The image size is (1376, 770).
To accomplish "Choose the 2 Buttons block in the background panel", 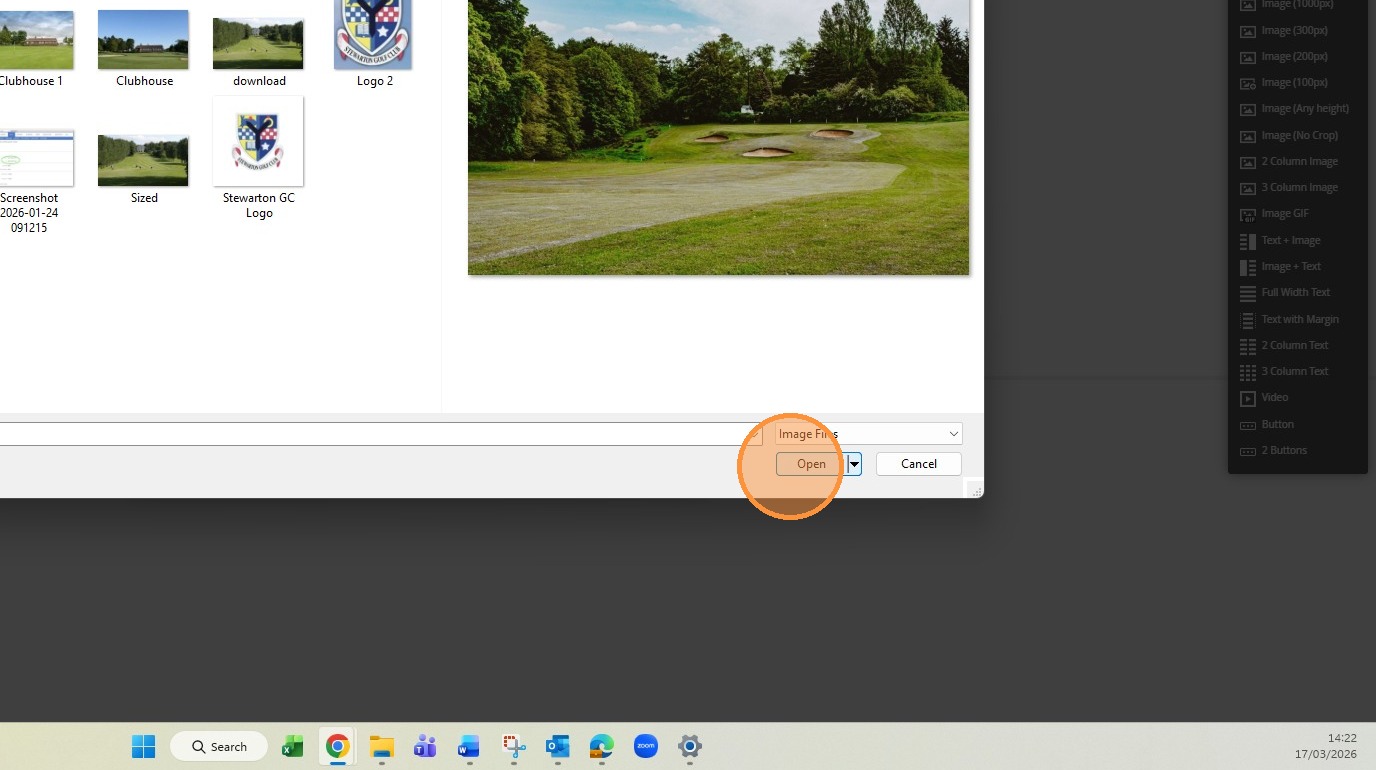I will [x=1274, y=450].
